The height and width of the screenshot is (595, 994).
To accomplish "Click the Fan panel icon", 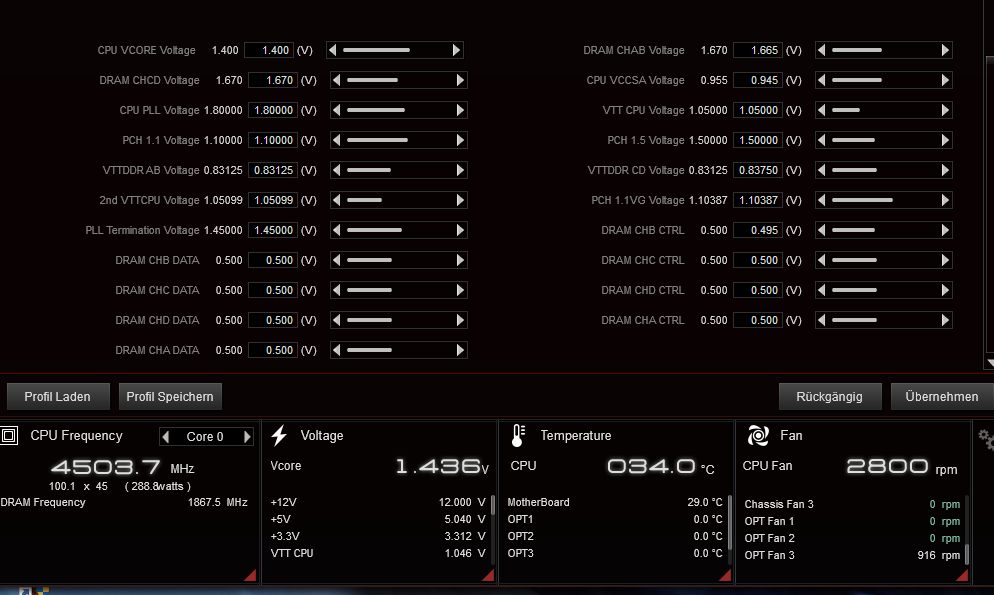I will click(758, 435).
